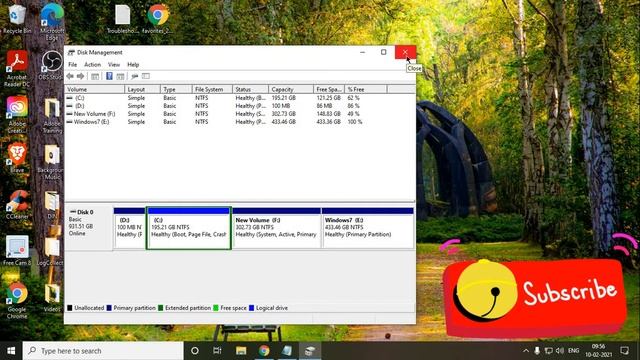Show hidden tray icons chevron
The image size is (640, 360).
526,351
